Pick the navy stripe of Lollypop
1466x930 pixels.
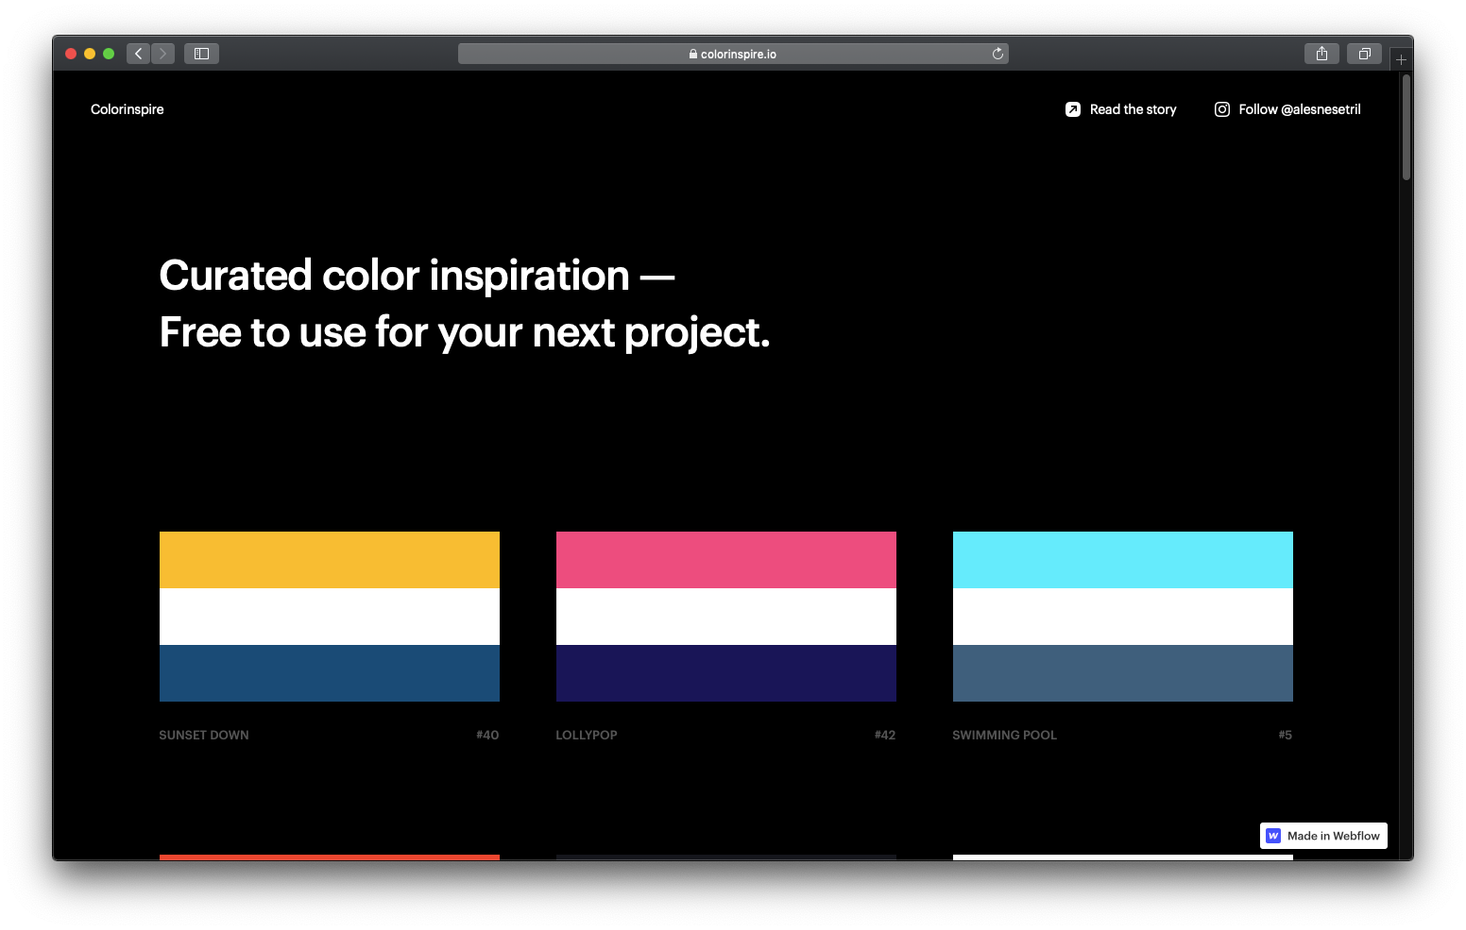point(726,673)
